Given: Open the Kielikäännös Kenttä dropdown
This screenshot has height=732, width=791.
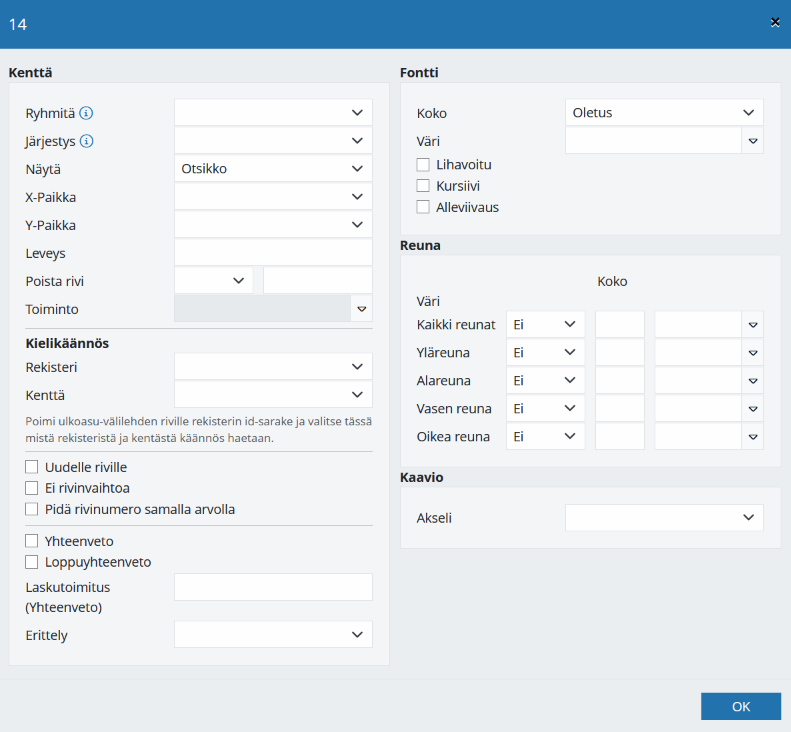Looking at the screenshot, I should click(x=273, y=395).
